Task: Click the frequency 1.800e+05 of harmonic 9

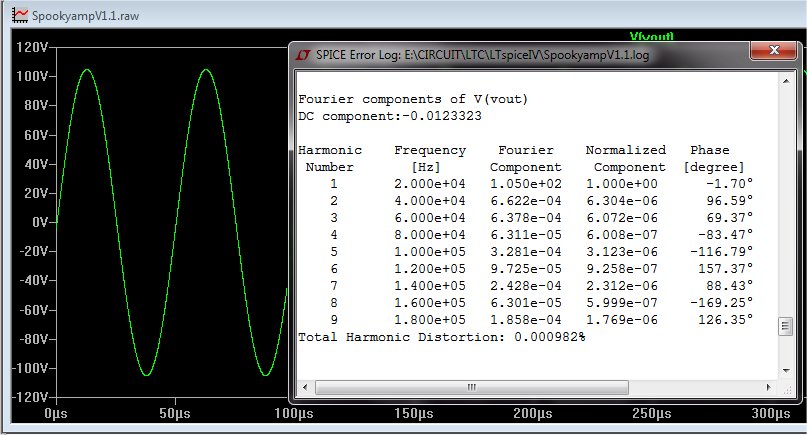Action: coord(430,320)
